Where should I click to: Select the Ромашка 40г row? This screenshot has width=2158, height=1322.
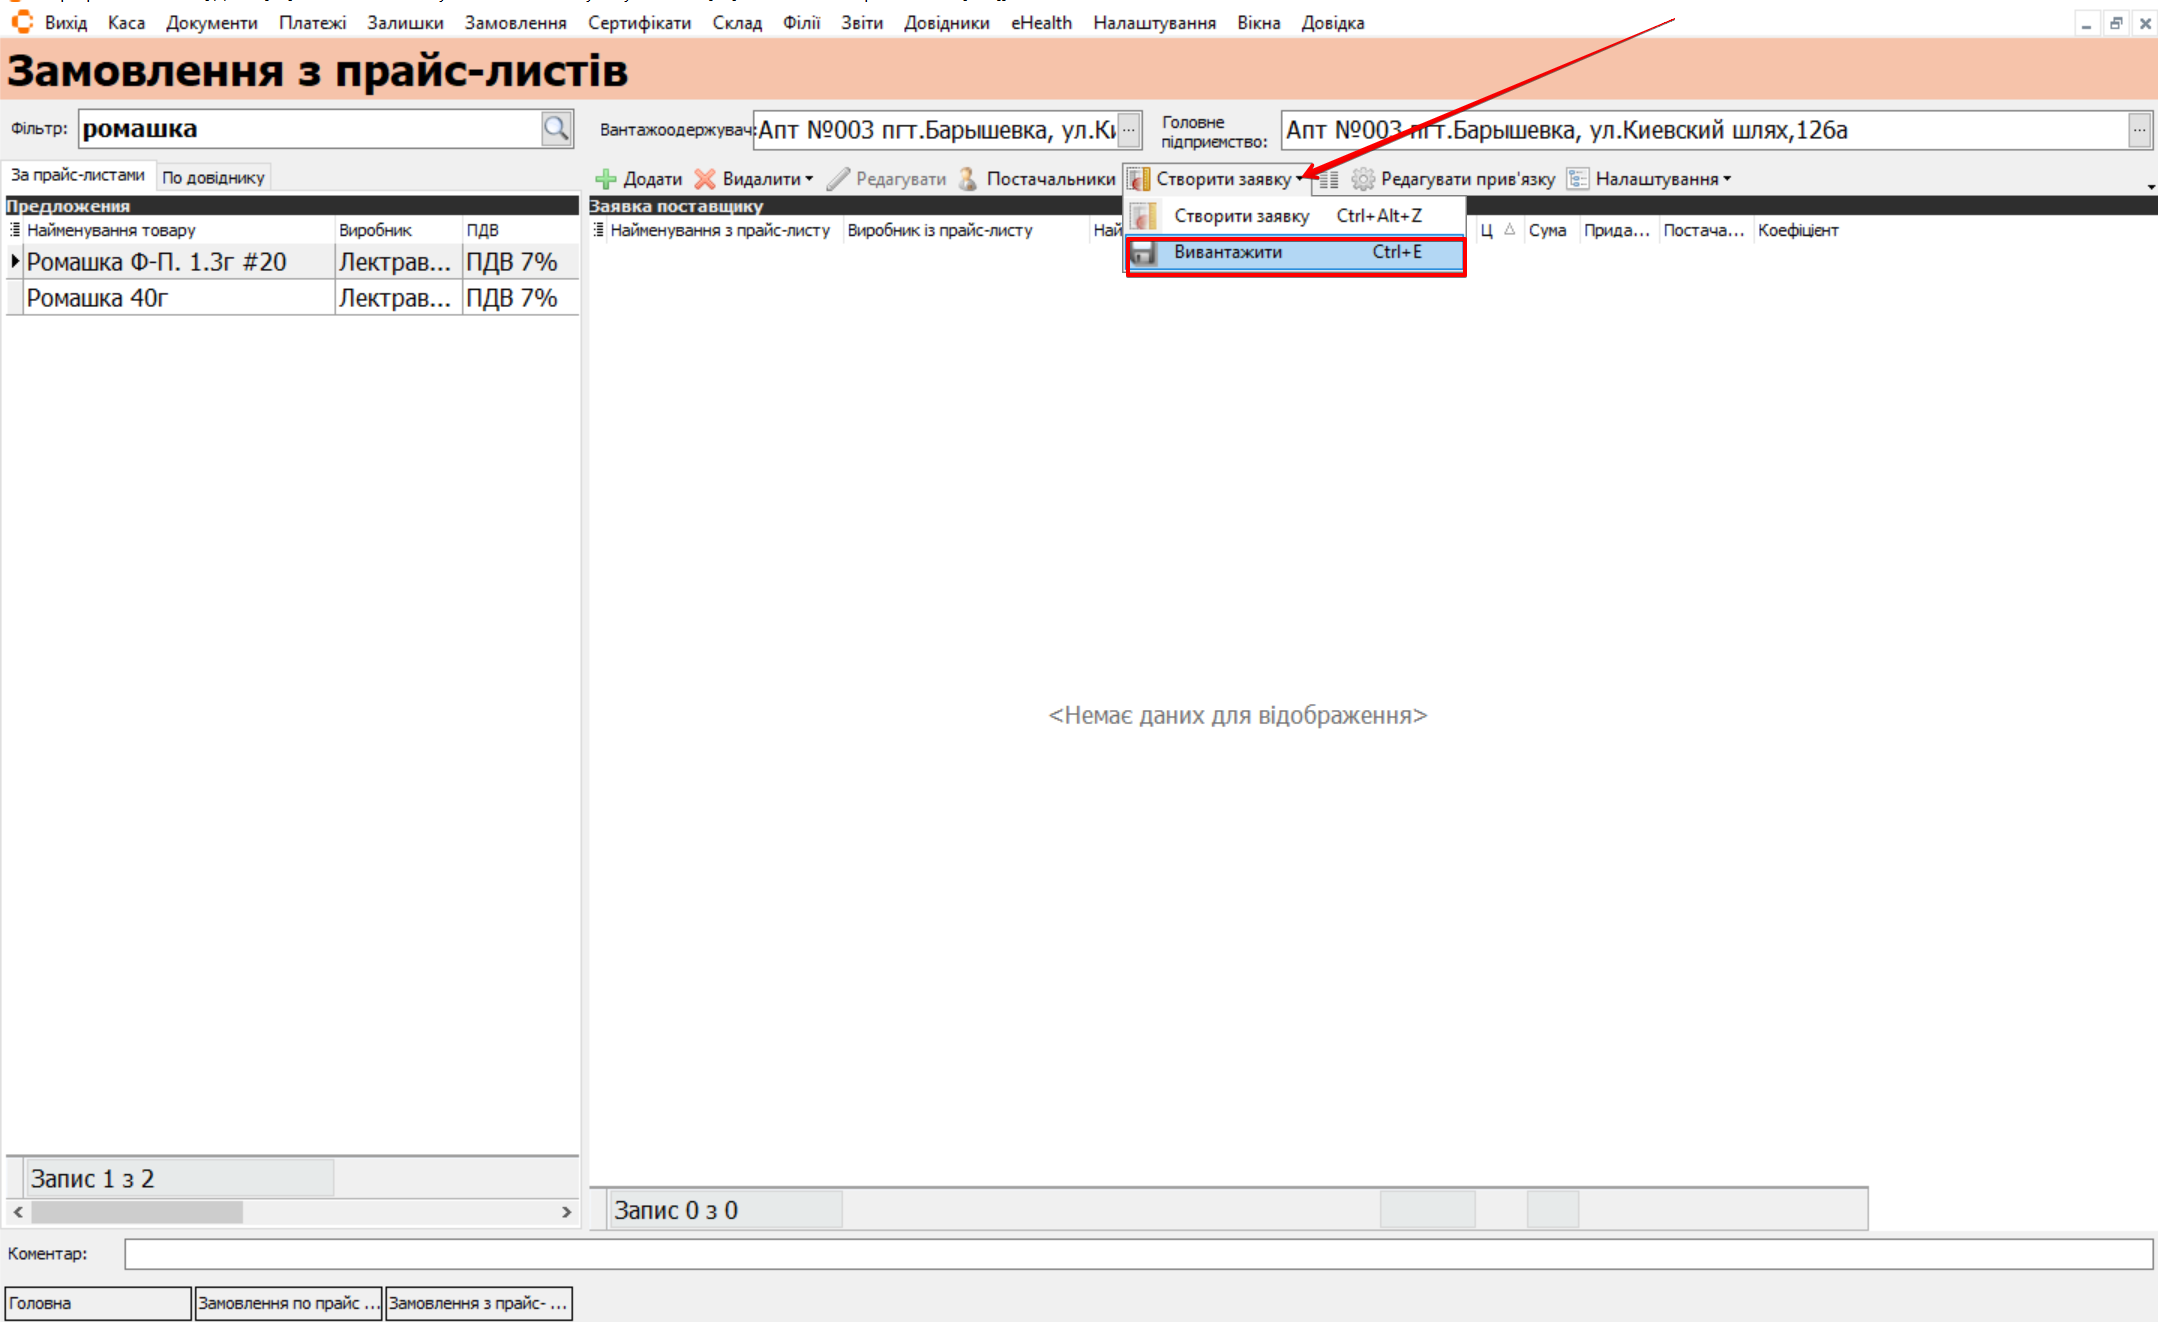click(x=97, y=298)
